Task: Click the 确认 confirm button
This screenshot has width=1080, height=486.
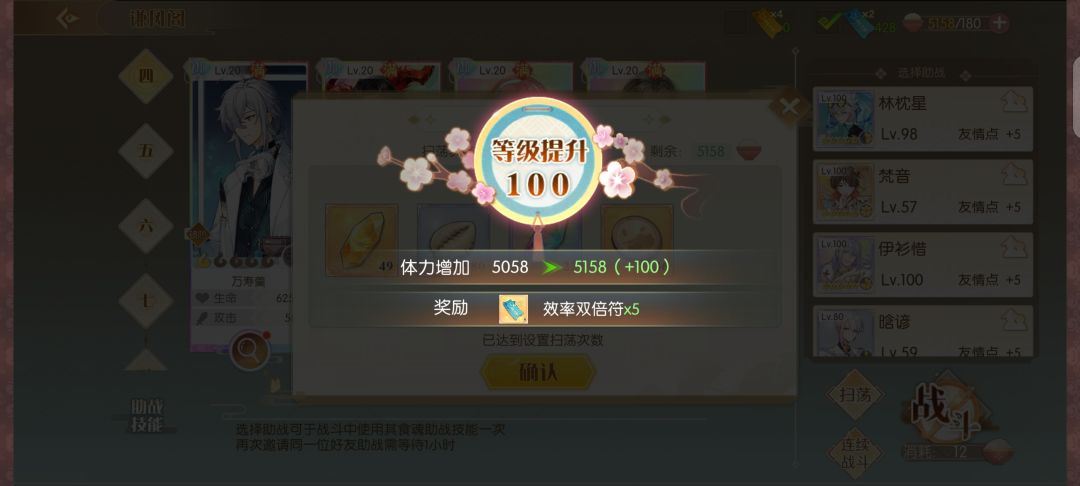Action: (538, 372)
